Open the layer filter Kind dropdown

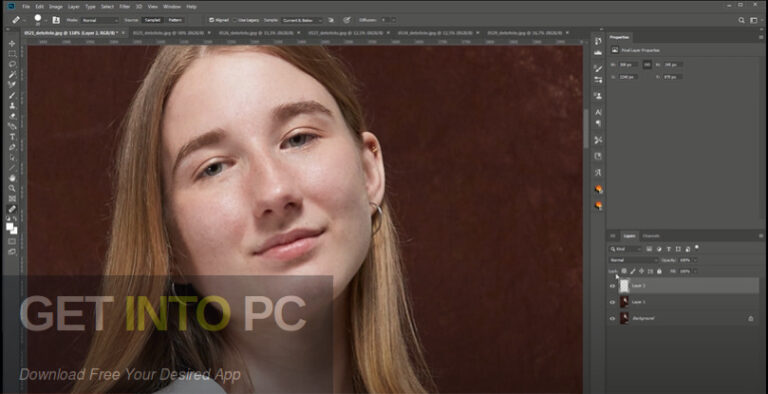coord(625,249)
